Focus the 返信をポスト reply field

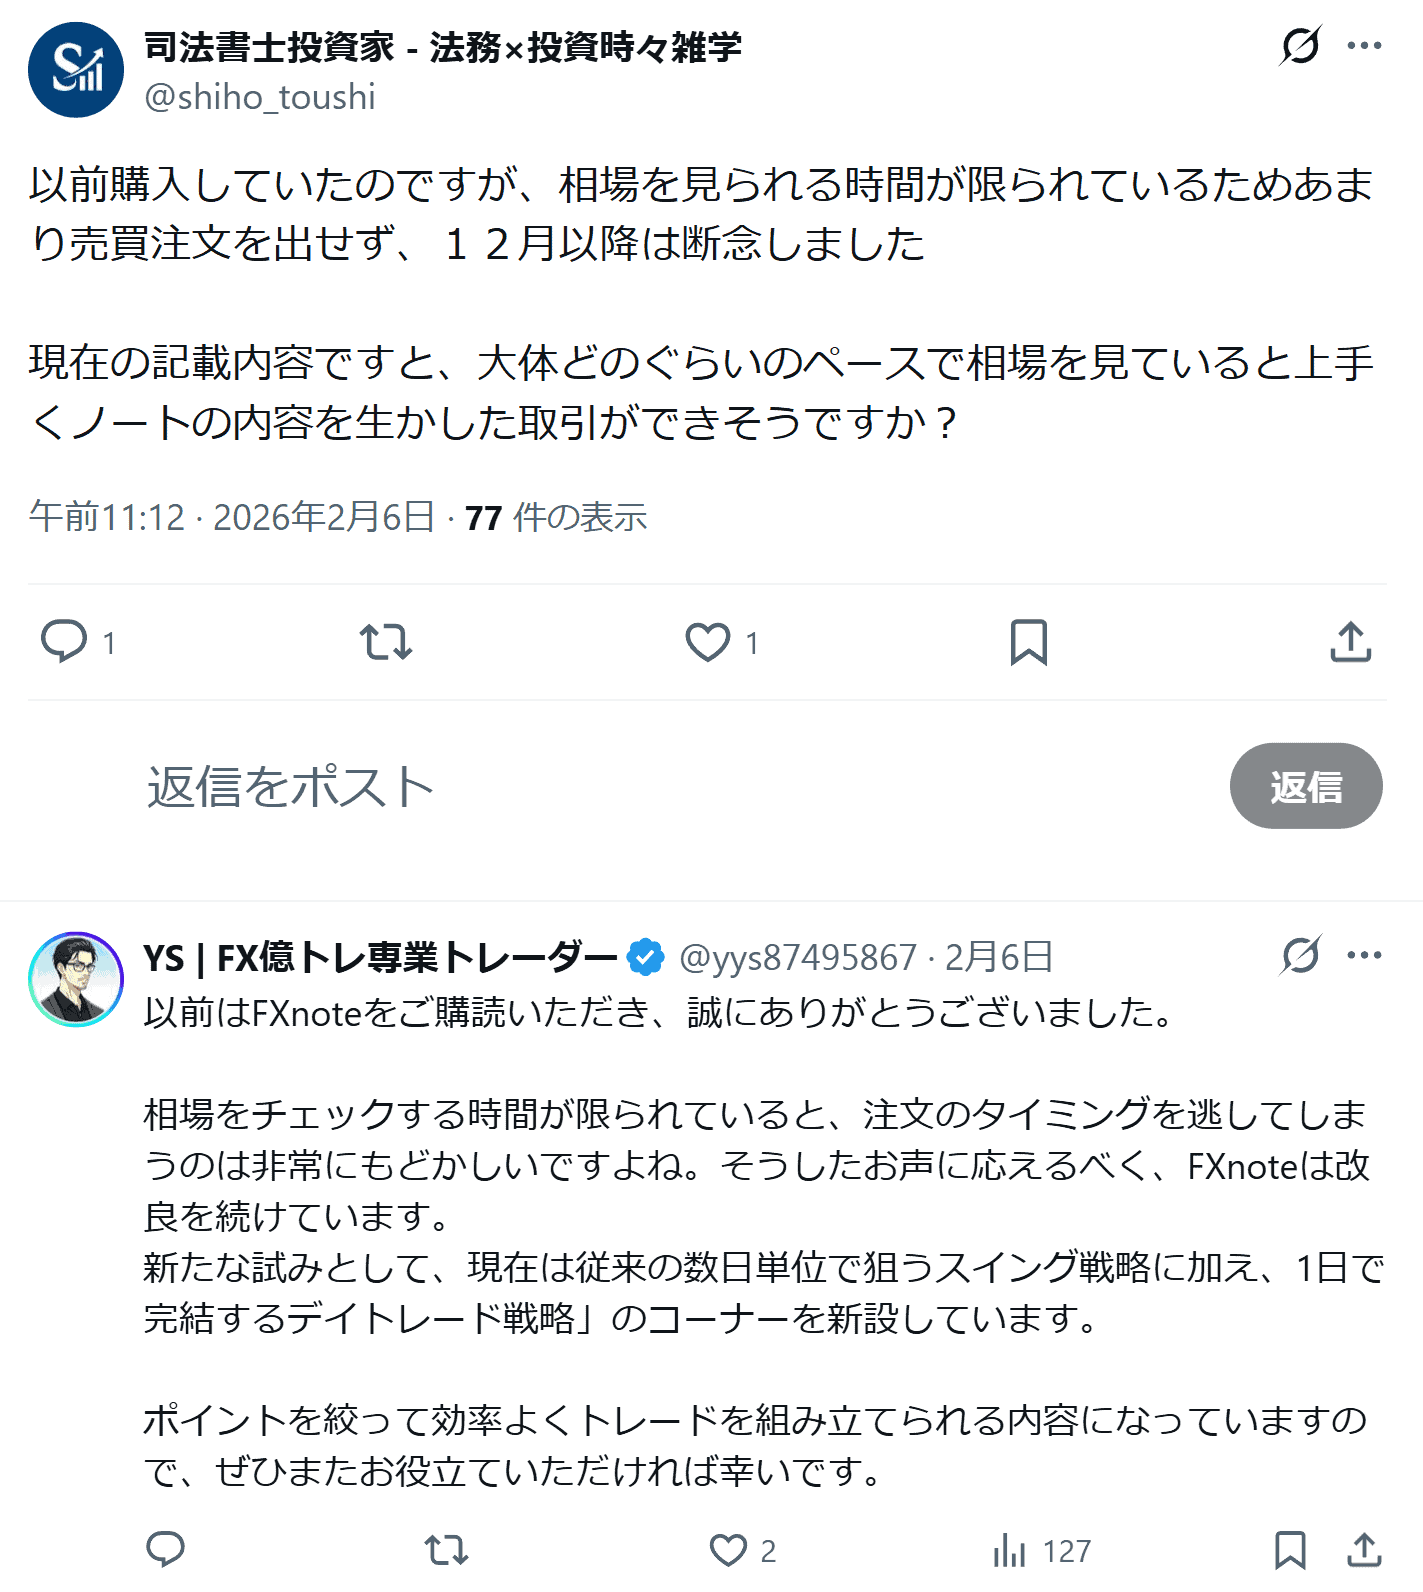coord(600,786)
